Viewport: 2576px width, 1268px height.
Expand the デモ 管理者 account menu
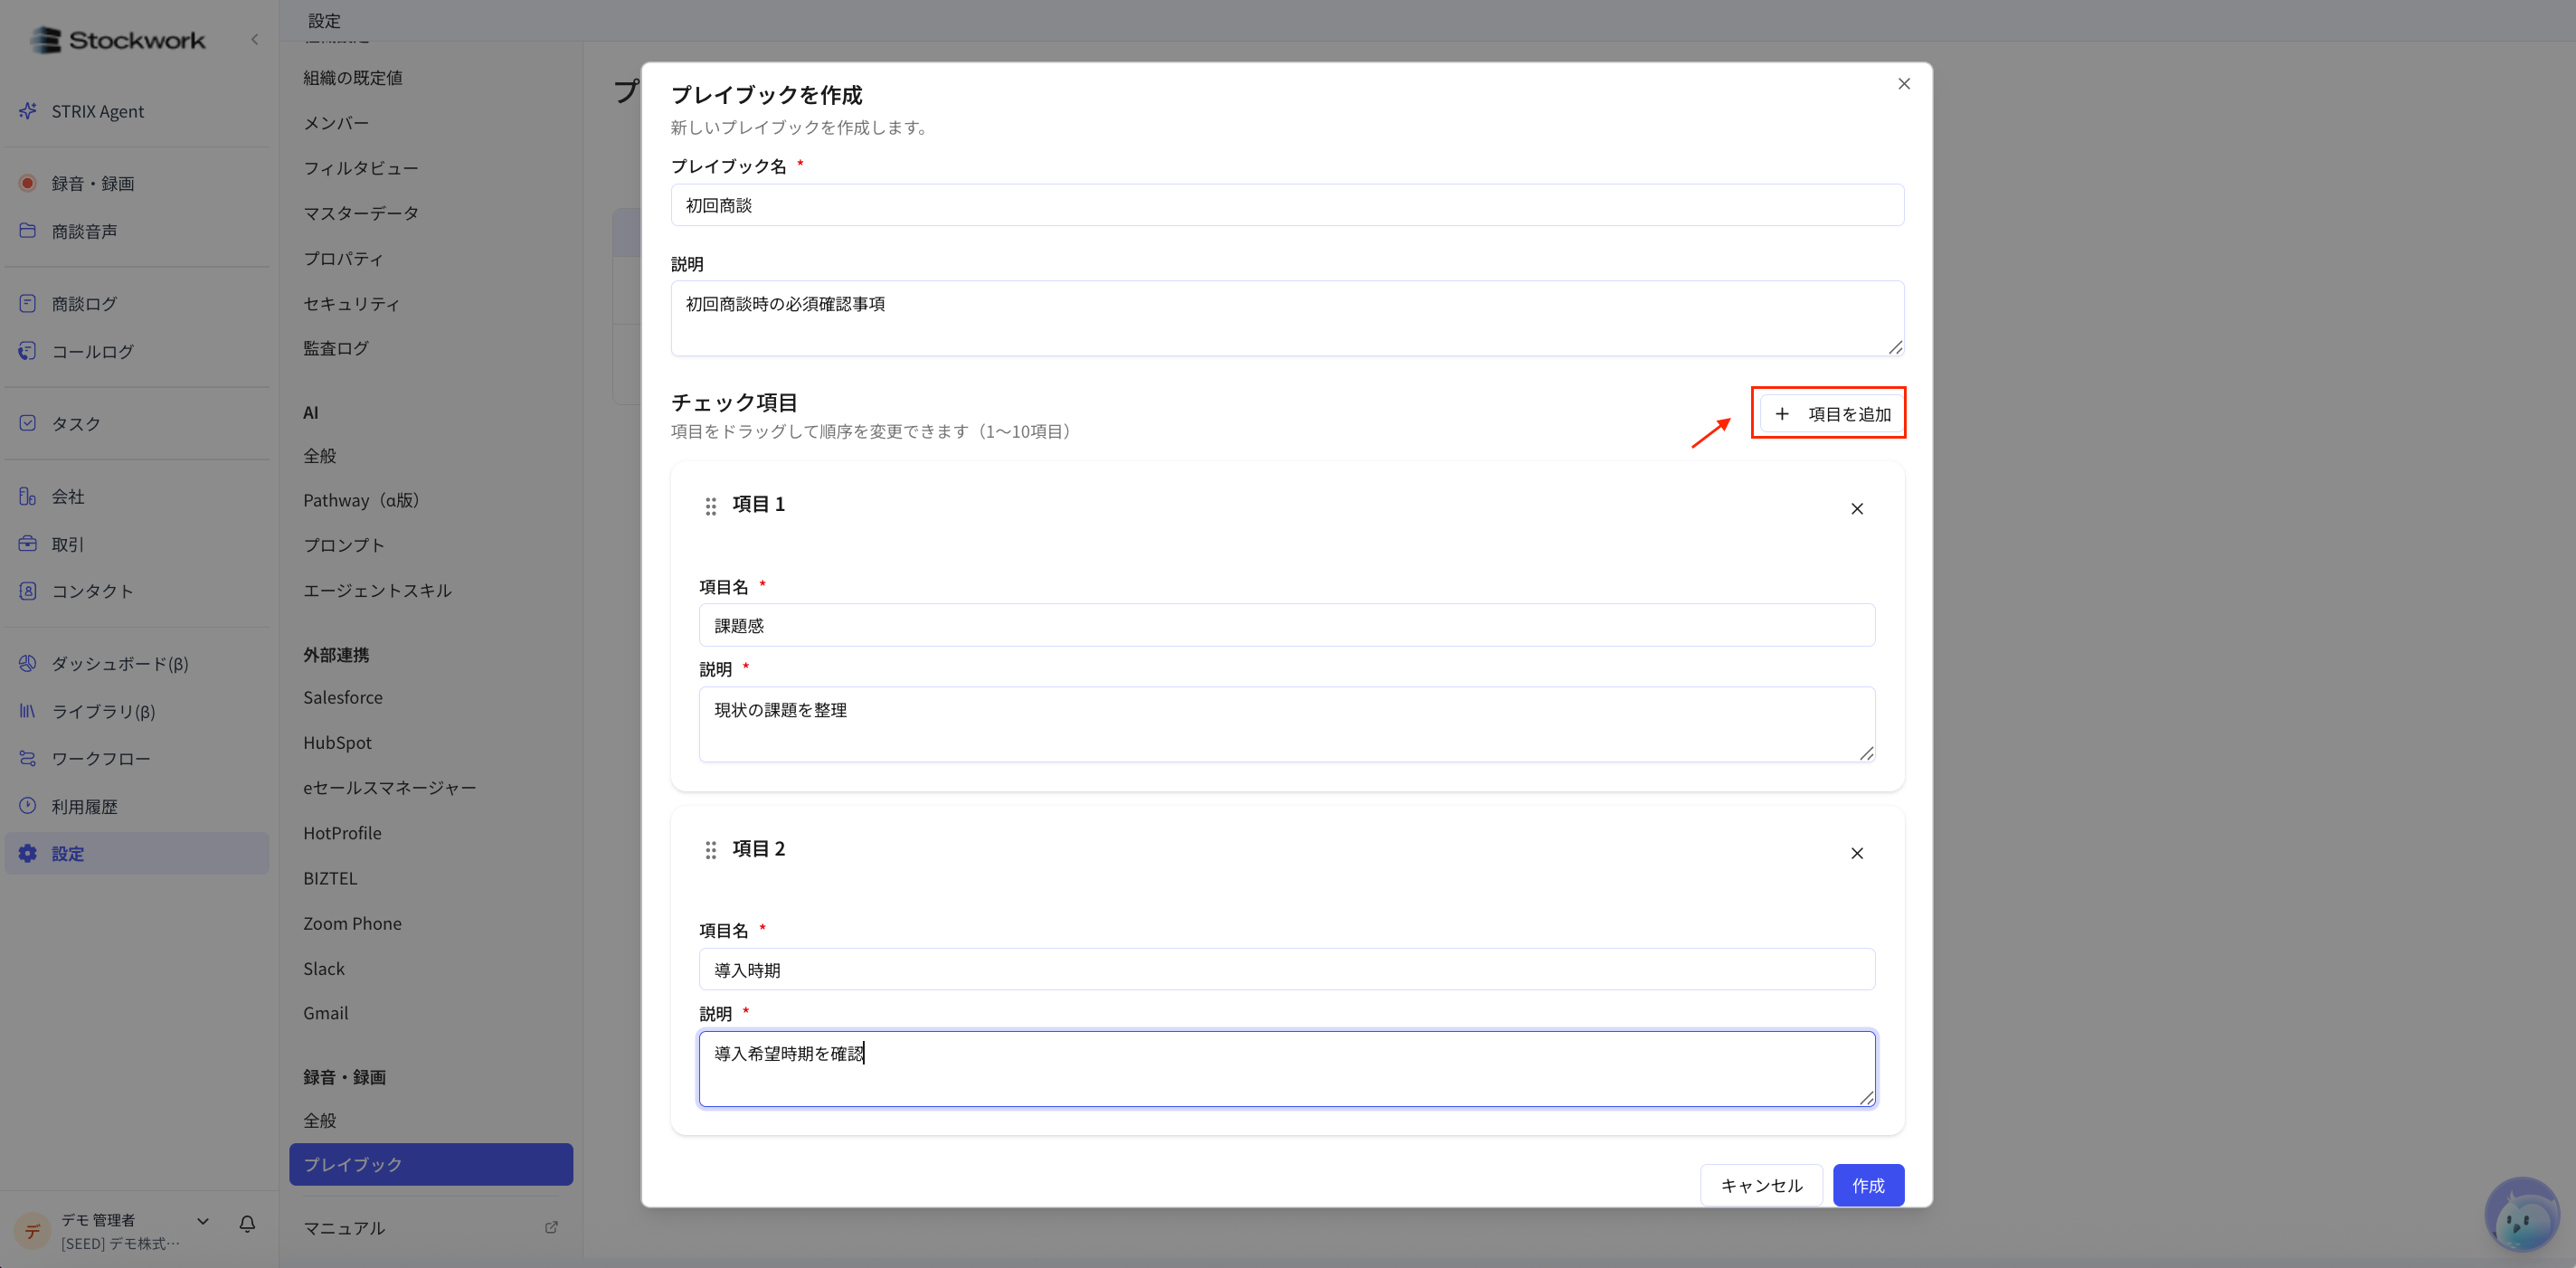click(x=203, y=1221)
